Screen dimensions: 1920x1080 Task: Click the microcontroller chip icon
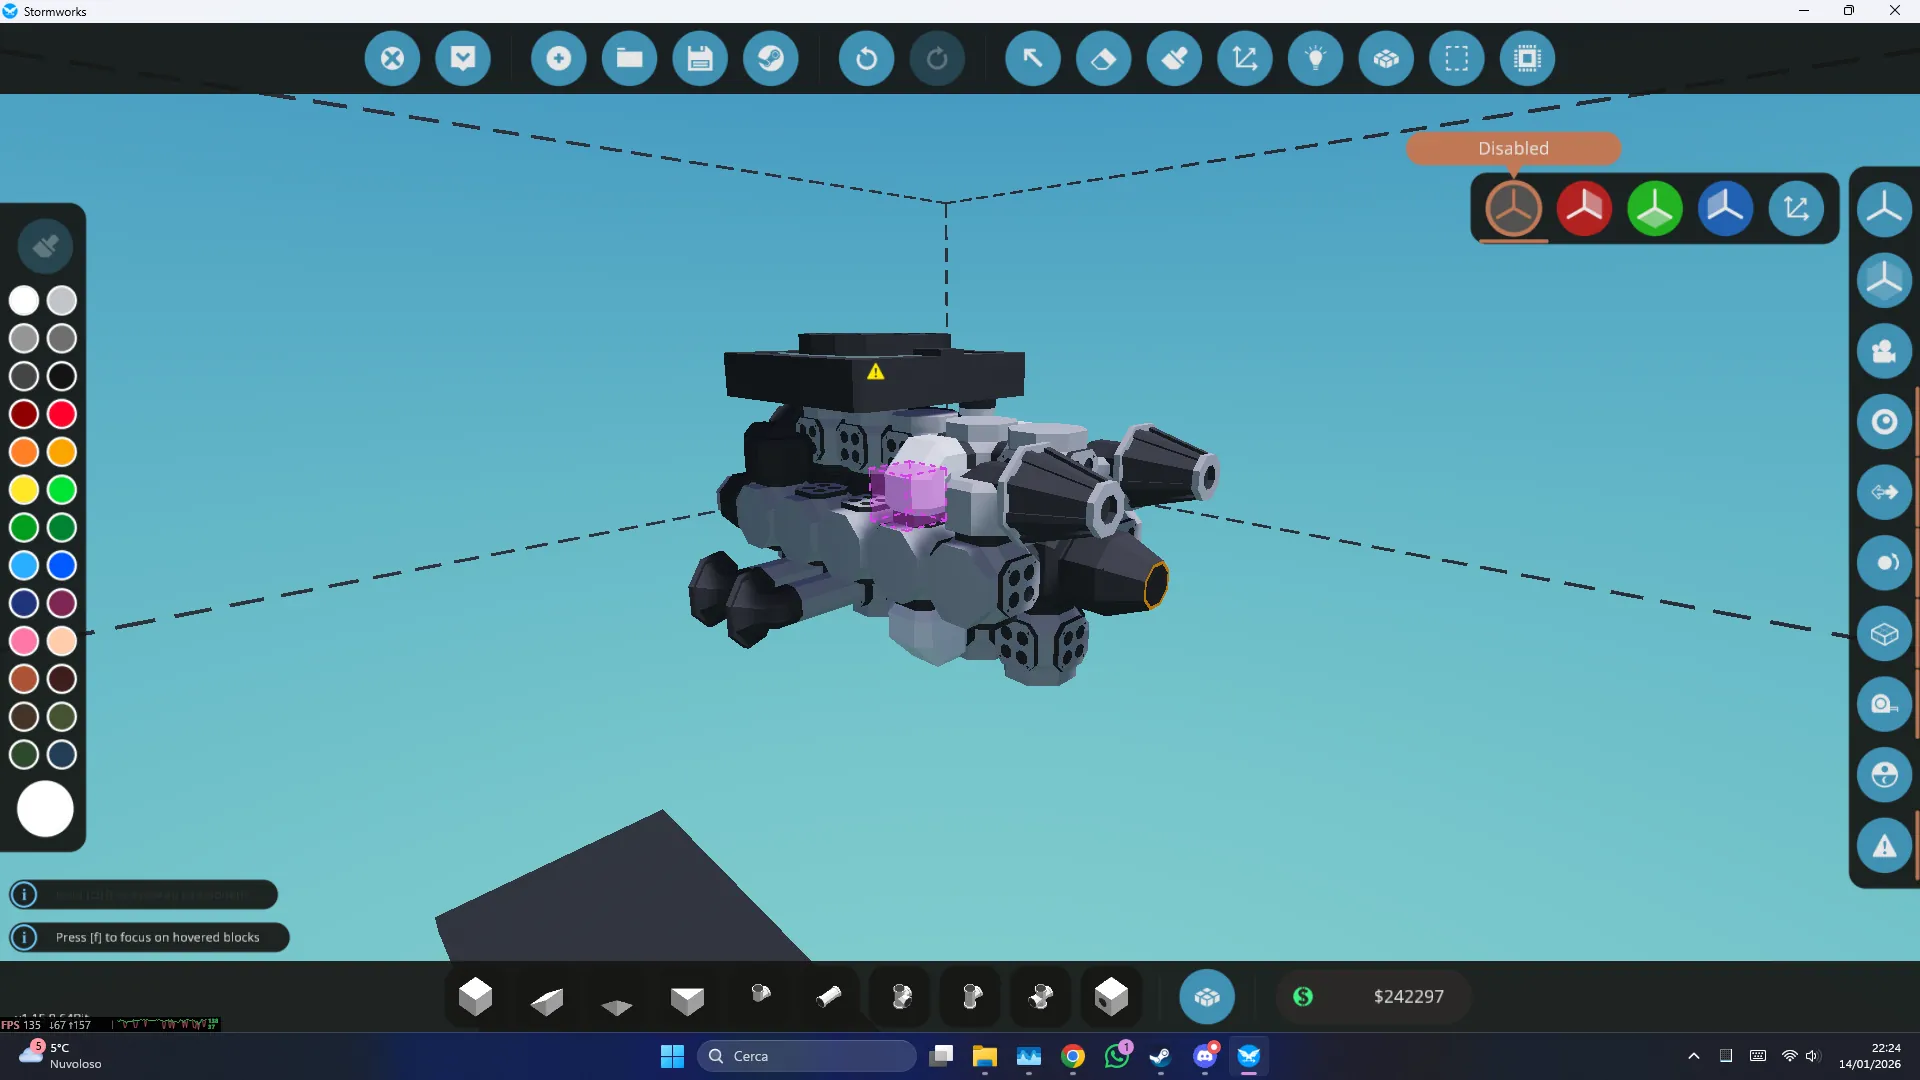[1527, 58]
